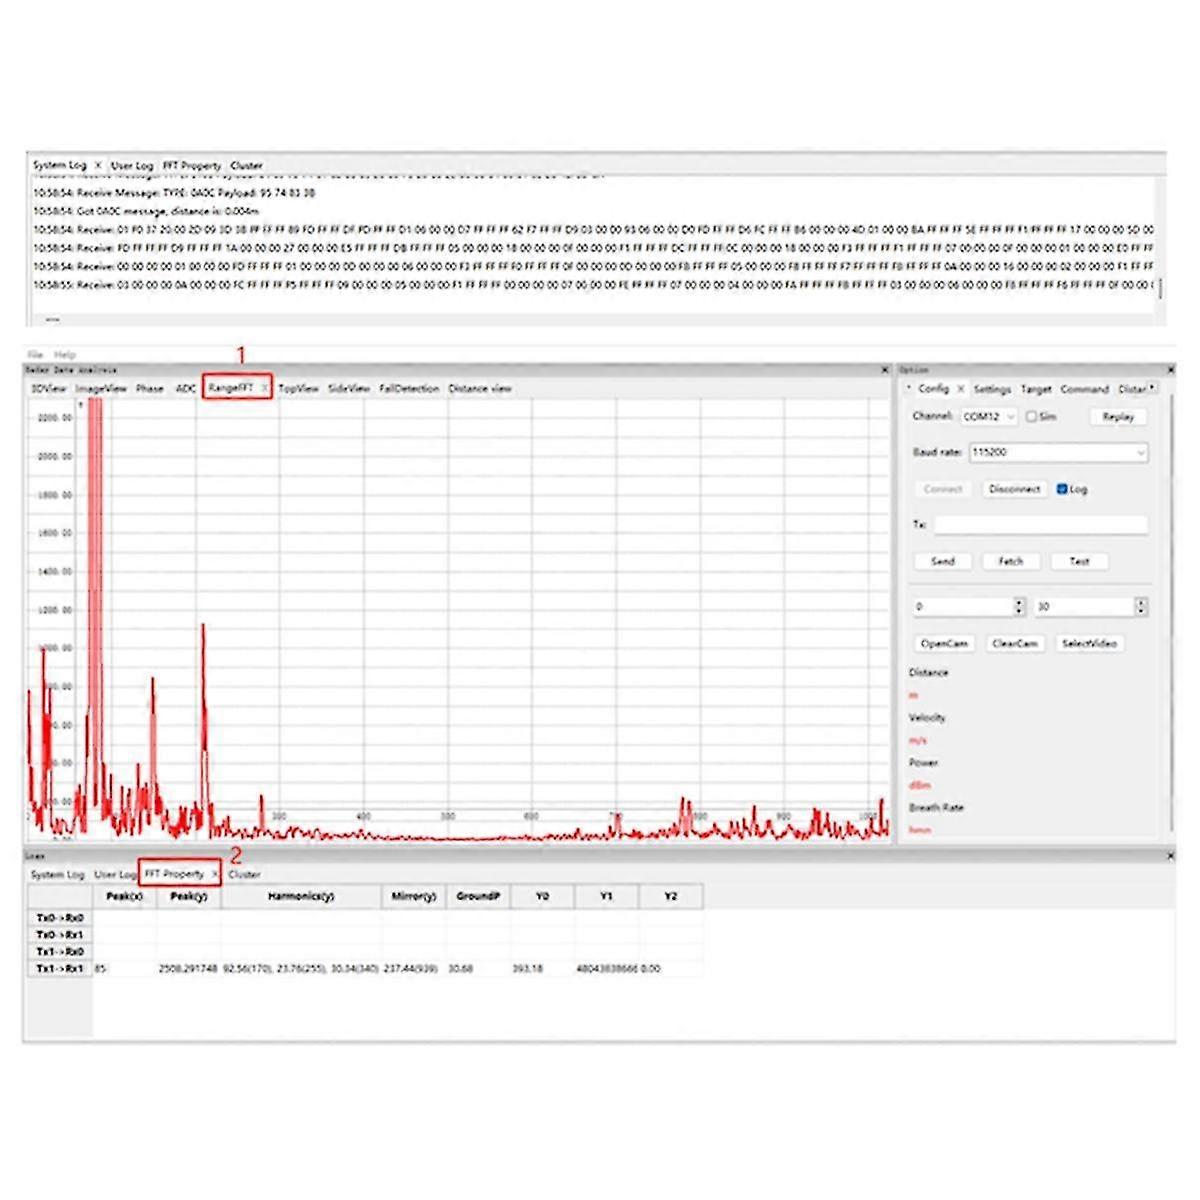Open the Channel COM12 dropdown
1200x1200 pixels.
click(x=989, y=417)
